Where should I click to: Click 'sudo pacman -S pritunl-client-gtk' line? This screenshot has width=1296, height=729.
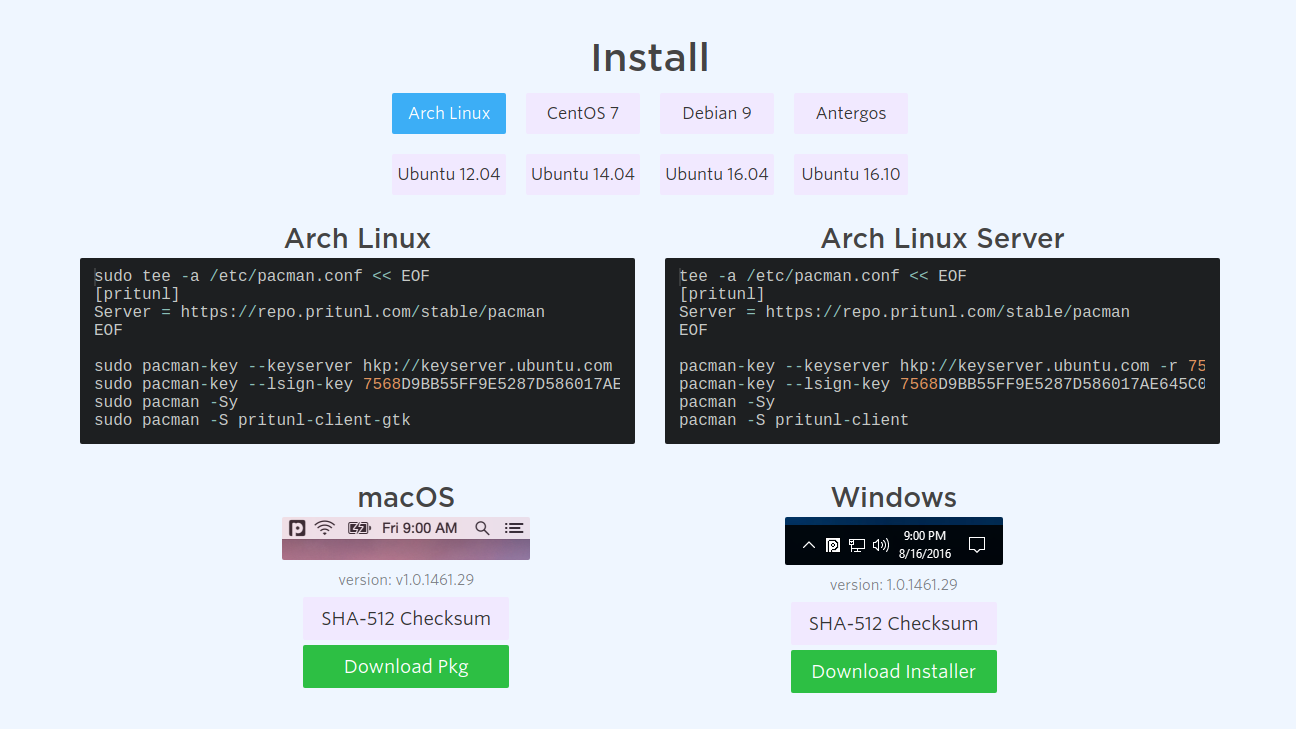[x=252, y=420]
